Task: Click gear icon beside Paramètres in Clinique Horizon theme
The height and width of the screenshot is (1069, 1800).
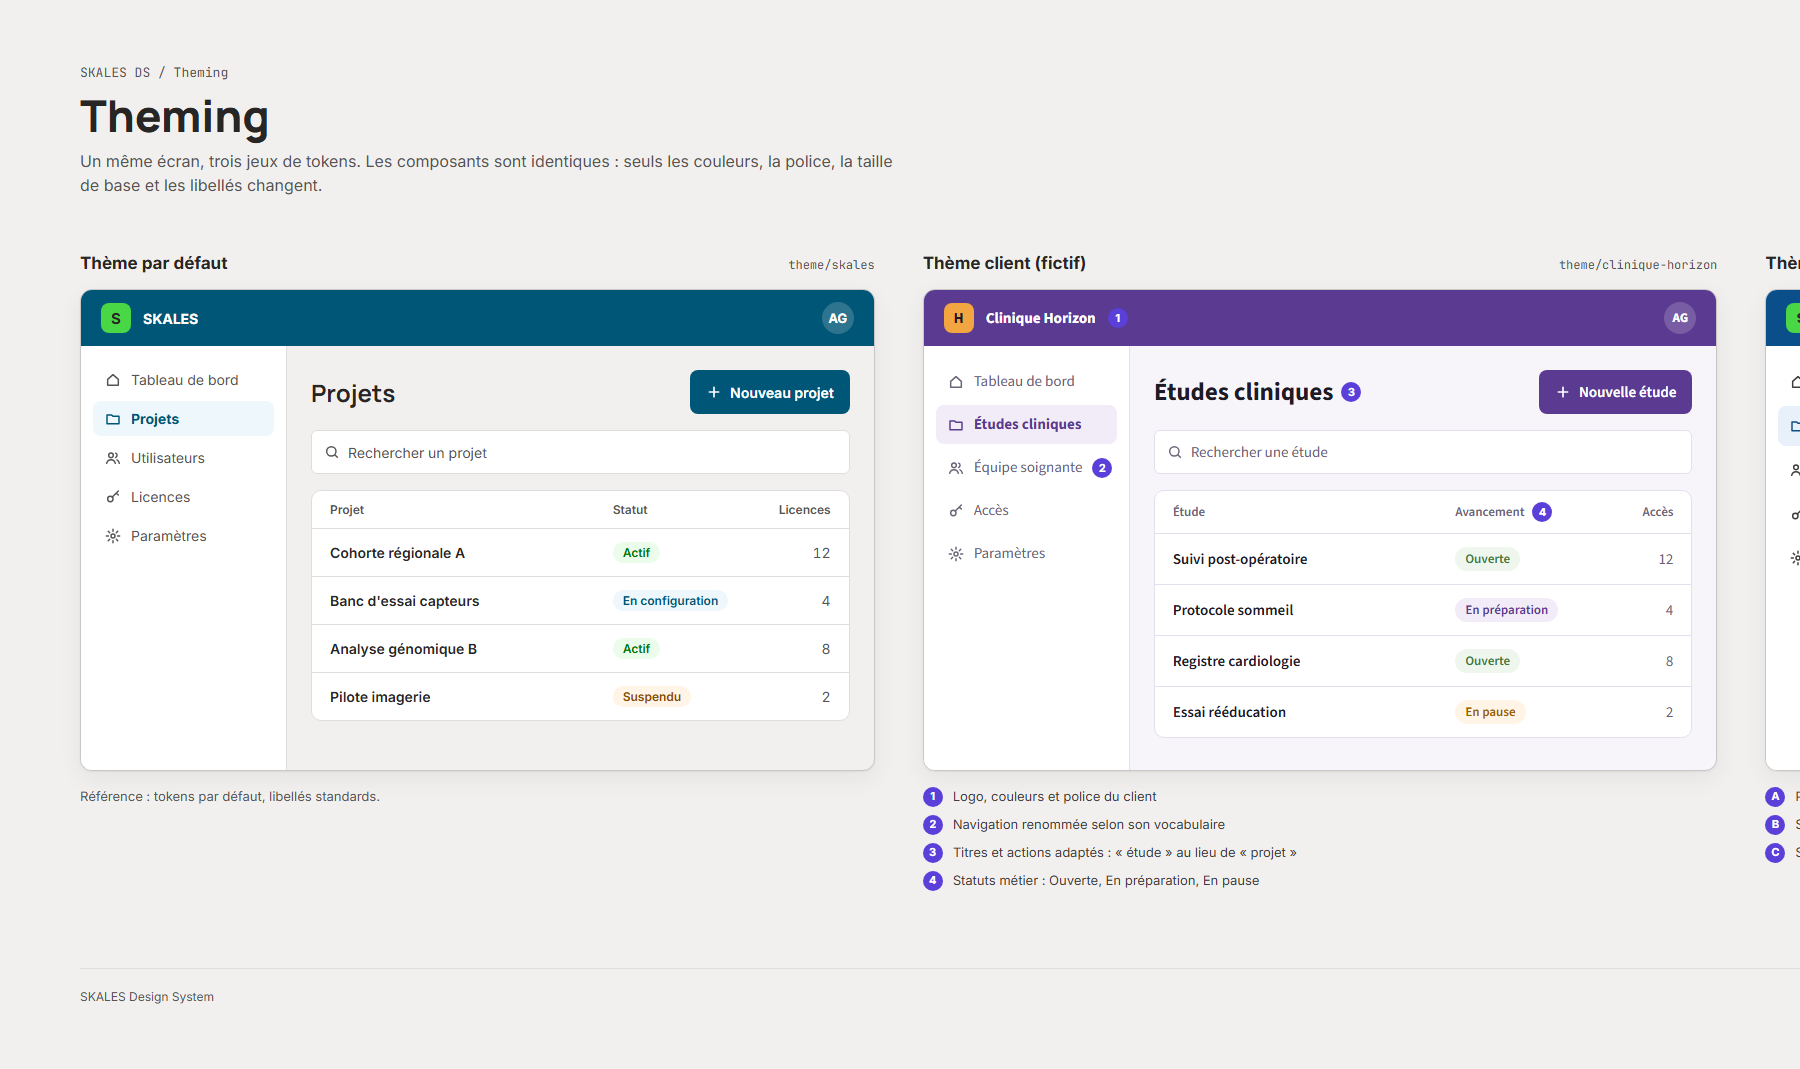Action: pyautogui.click(x=956, y=554)
